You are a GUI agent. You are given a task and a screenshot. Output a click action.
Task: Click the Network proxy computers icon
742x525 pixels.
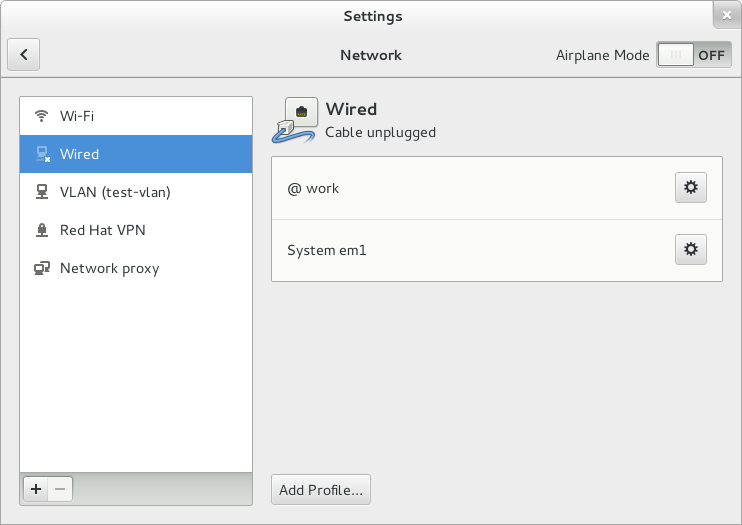pos(42,268)
